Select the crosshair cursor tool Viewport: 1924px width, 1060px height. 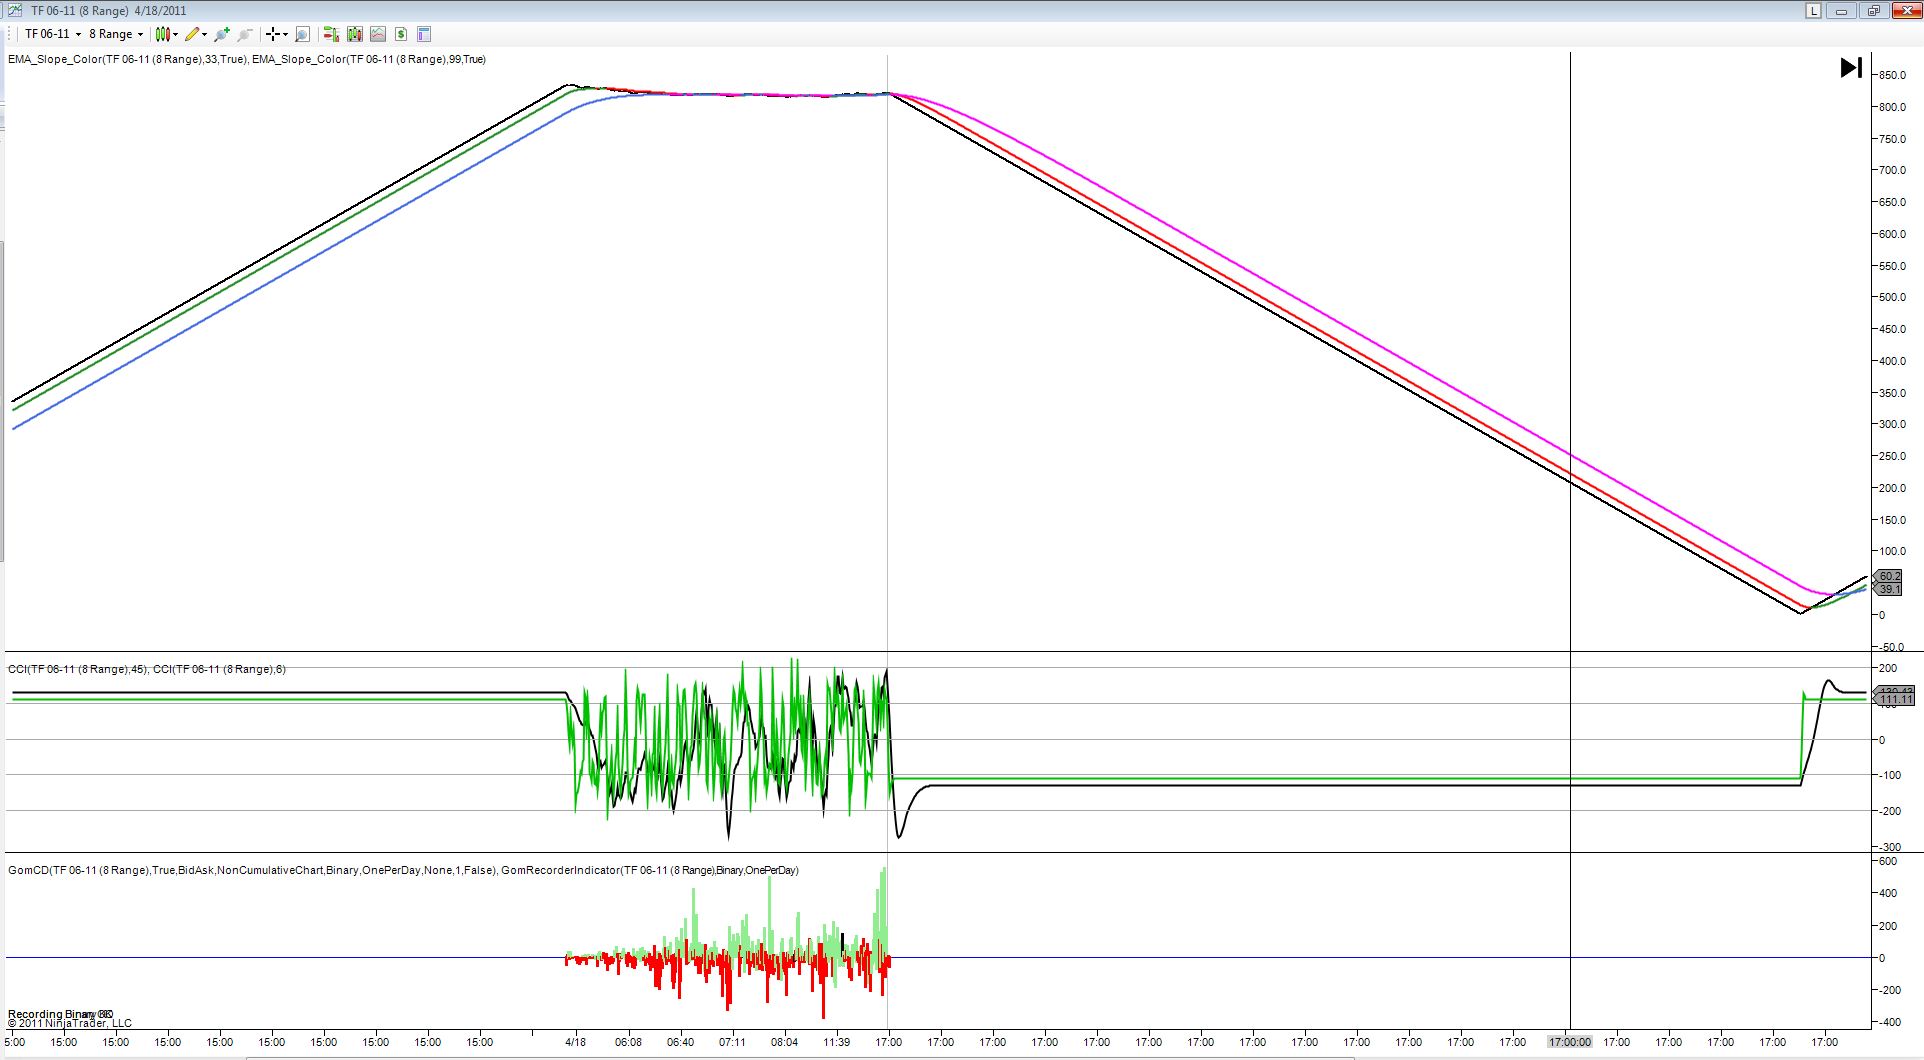pyautogui.click(x=272, y=34)
